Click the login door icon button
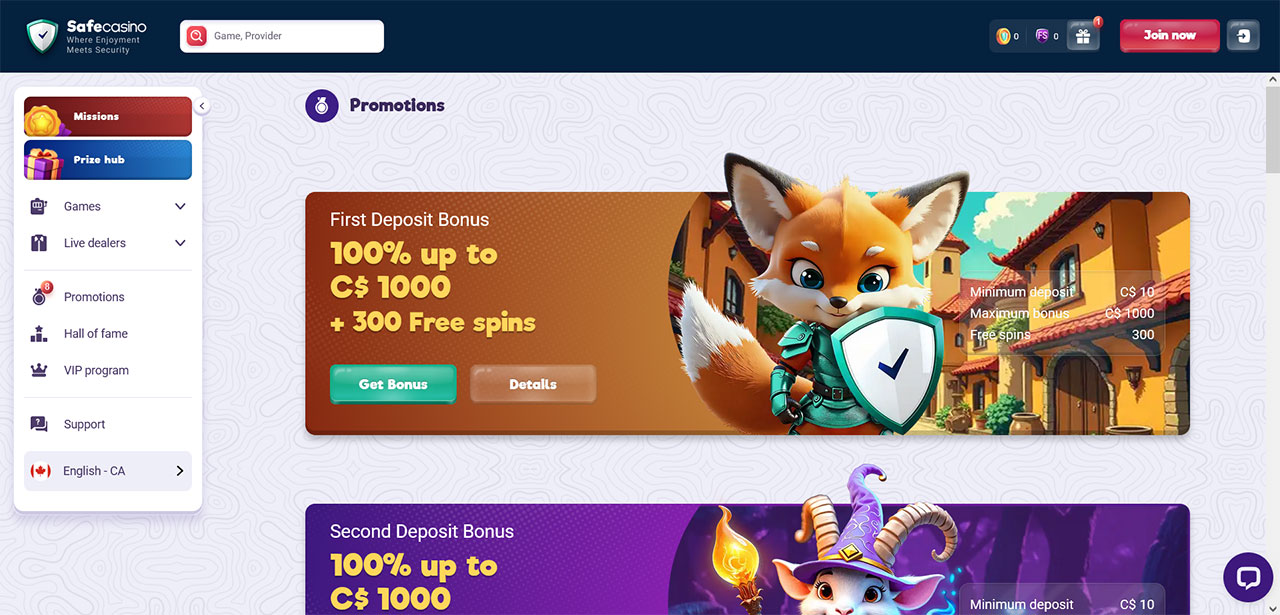Image resolution: width=1280 pixels, height=615 pixels. click(1243, 36)
